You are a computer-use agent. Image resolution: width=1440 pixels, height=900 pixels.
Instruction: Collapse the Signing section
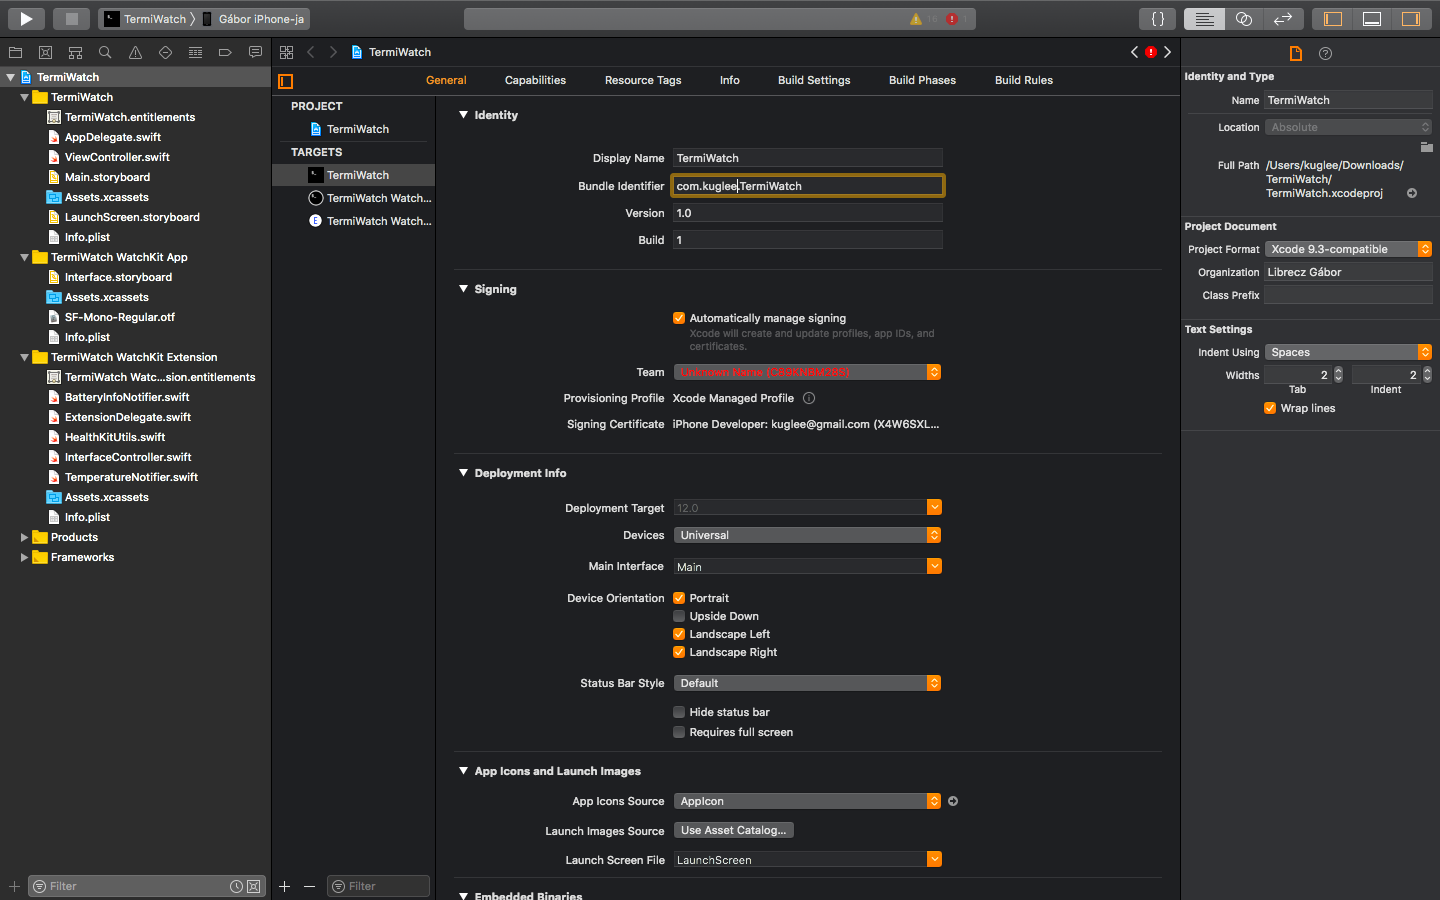[463, 289]
